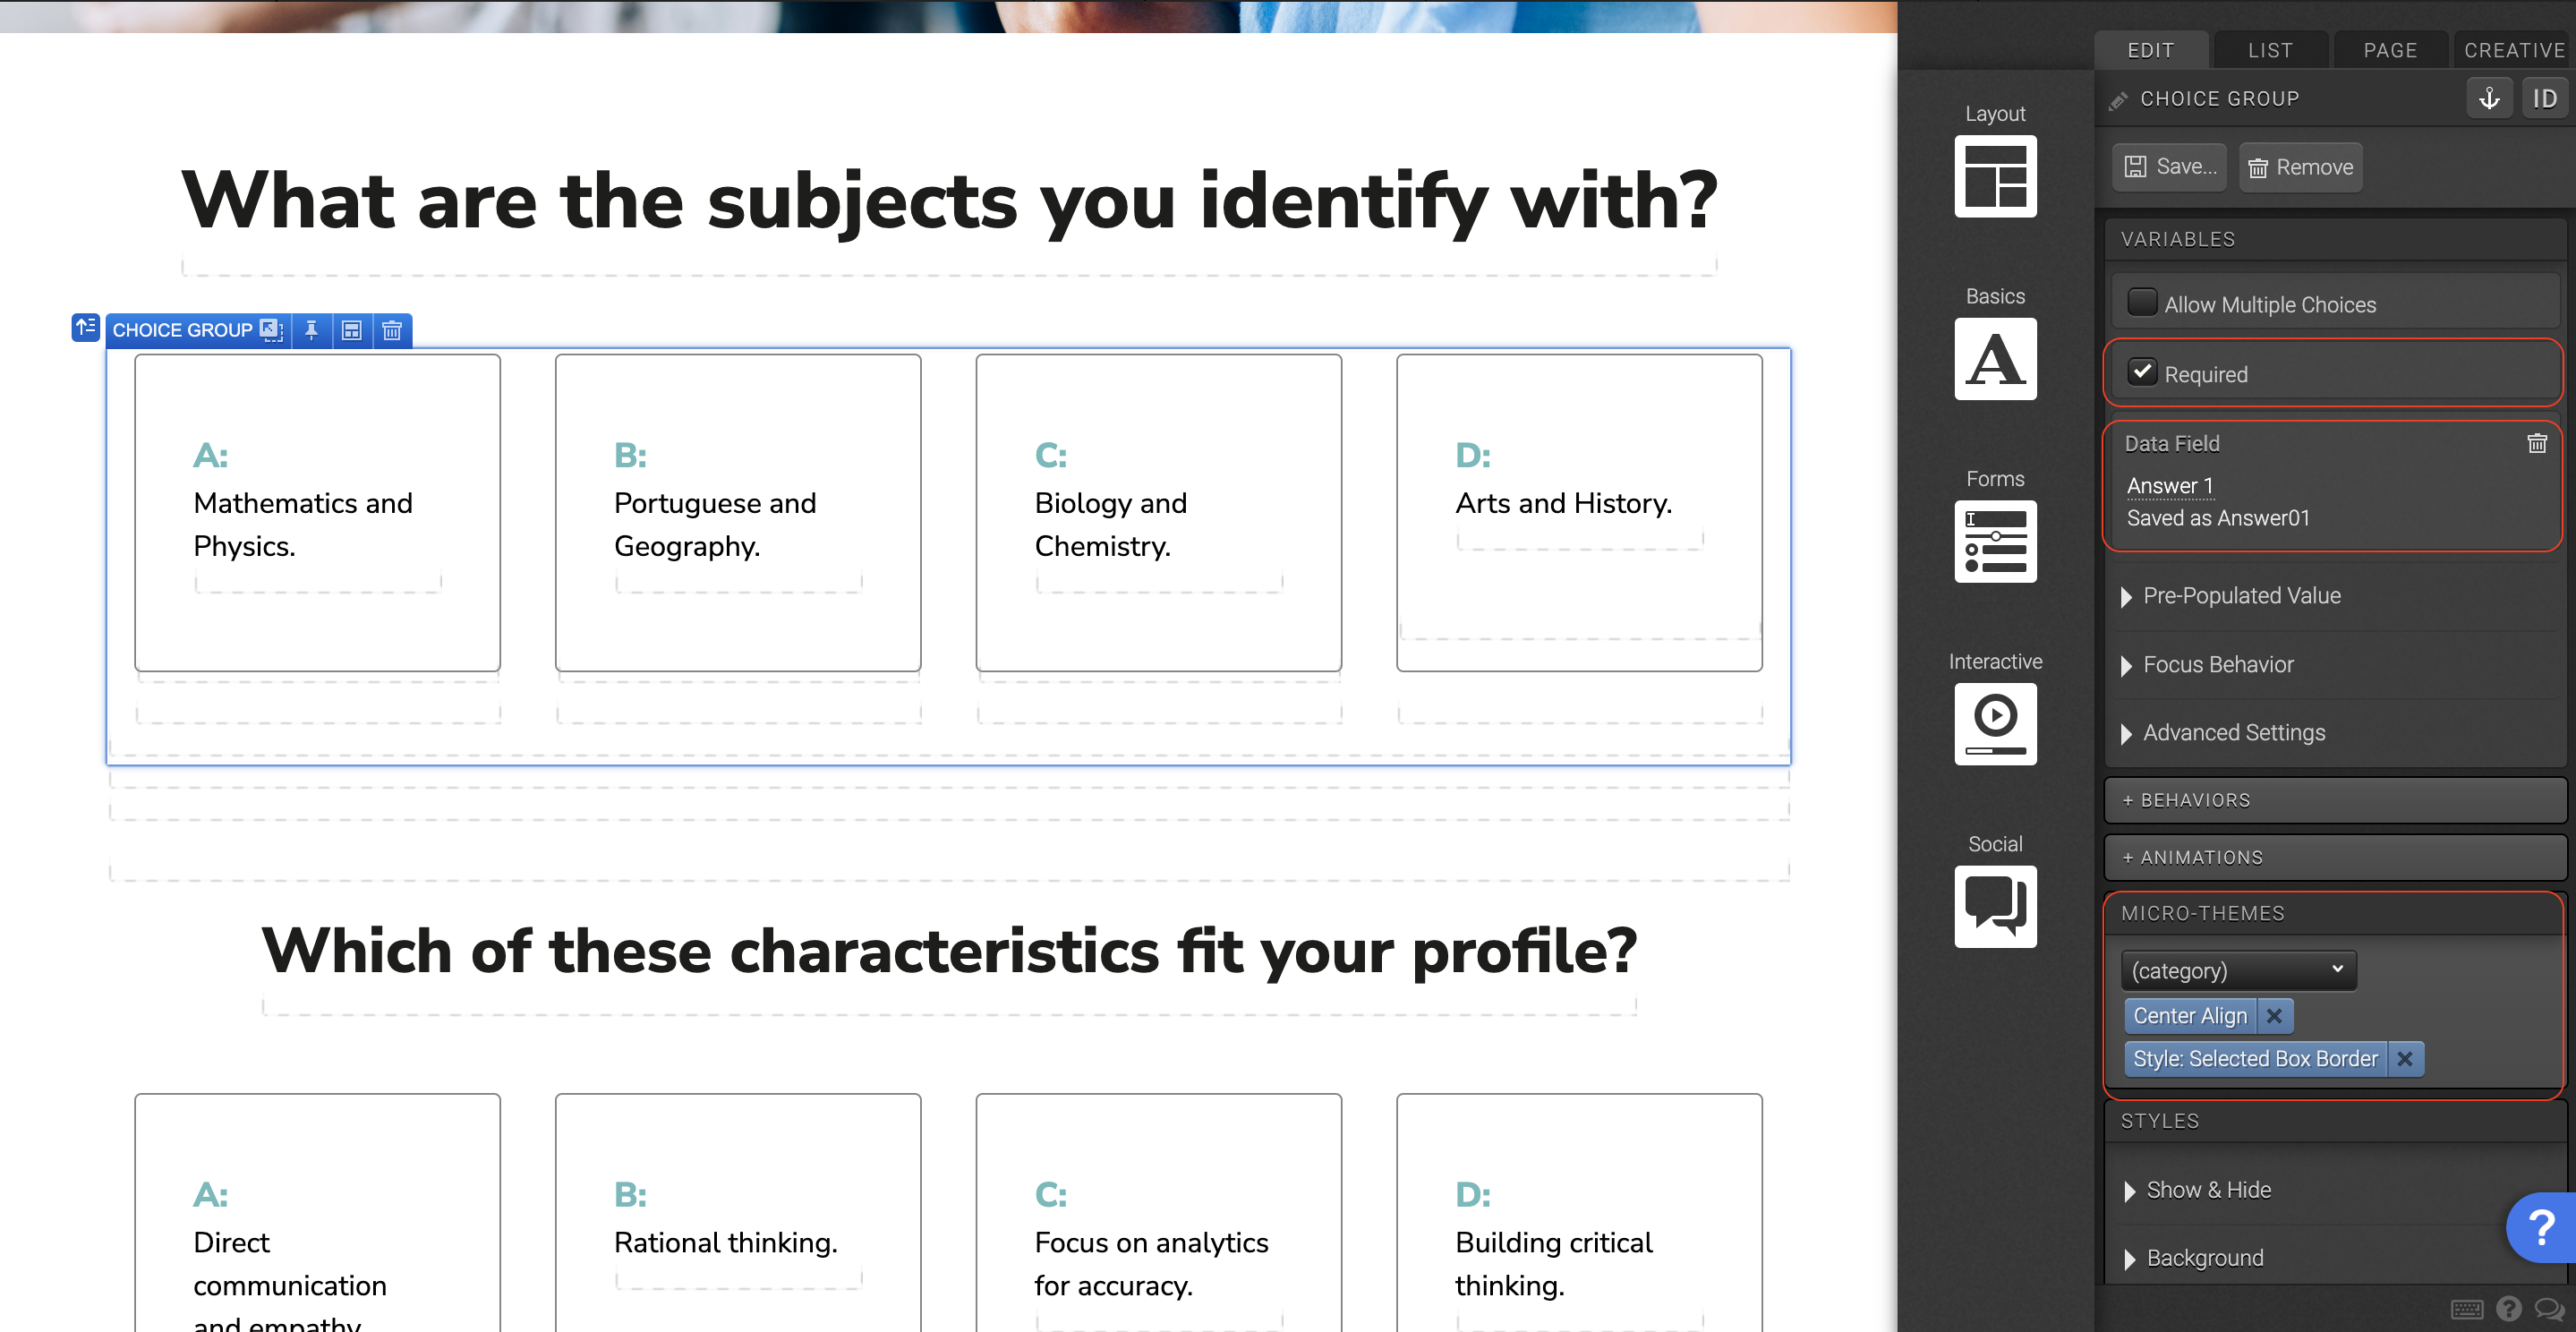The width and height of the screenshot is (2576, 1332).
Task: Enable Allow Multiple Choices checkbox
Action: pyautogui.click(x=2142, y=303)
